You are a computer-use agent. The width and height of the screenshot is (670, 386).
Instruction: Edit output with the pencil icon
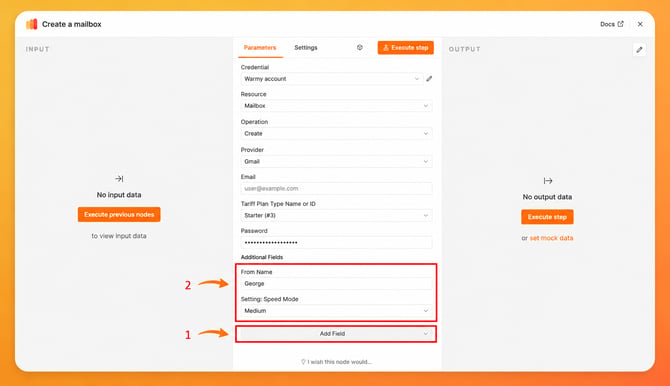(x=639, y=50)
